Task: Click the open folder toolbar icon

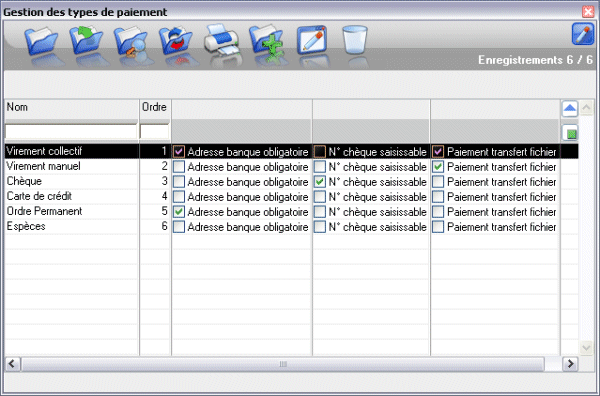Action: click(41, 41)
